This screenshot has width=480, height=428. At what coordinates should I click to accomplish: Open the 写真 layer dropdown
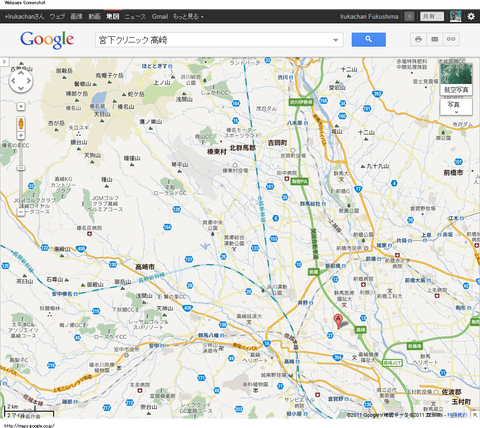[456, 107]
